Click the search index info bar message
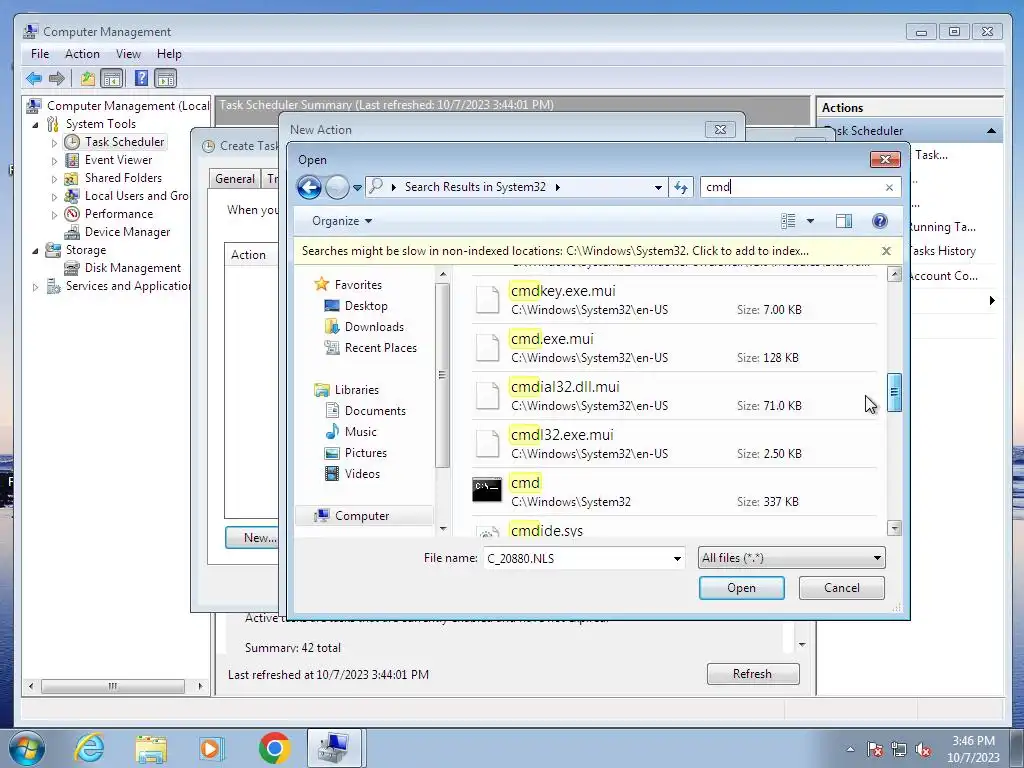 coord(555,251)
